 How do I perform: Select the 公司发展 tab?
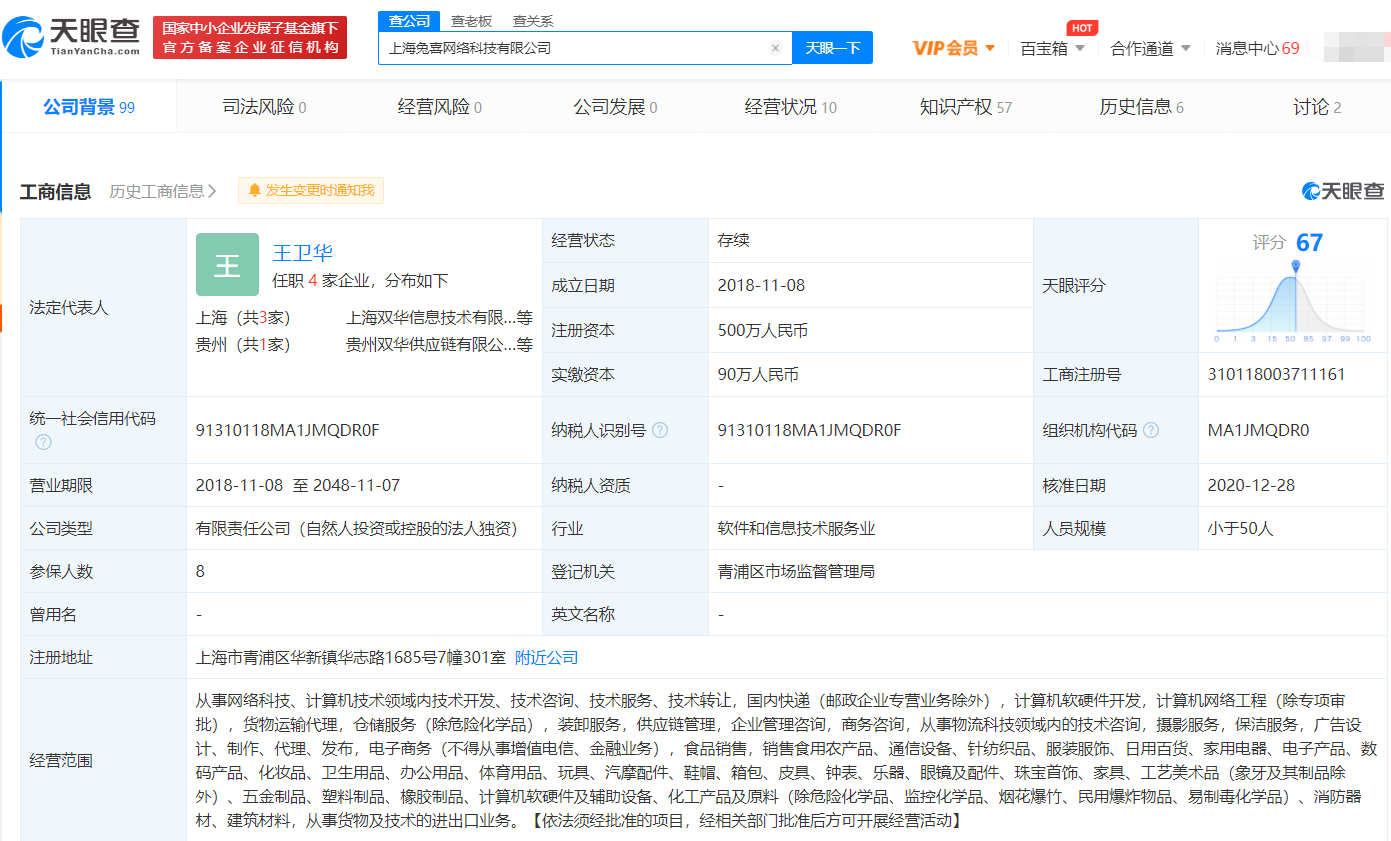[615, 107]
